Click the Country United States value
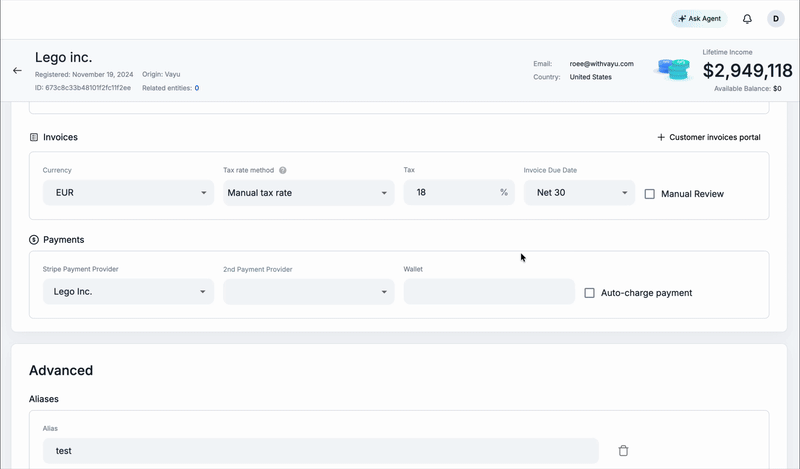800x469 pixels. (590, 77)
